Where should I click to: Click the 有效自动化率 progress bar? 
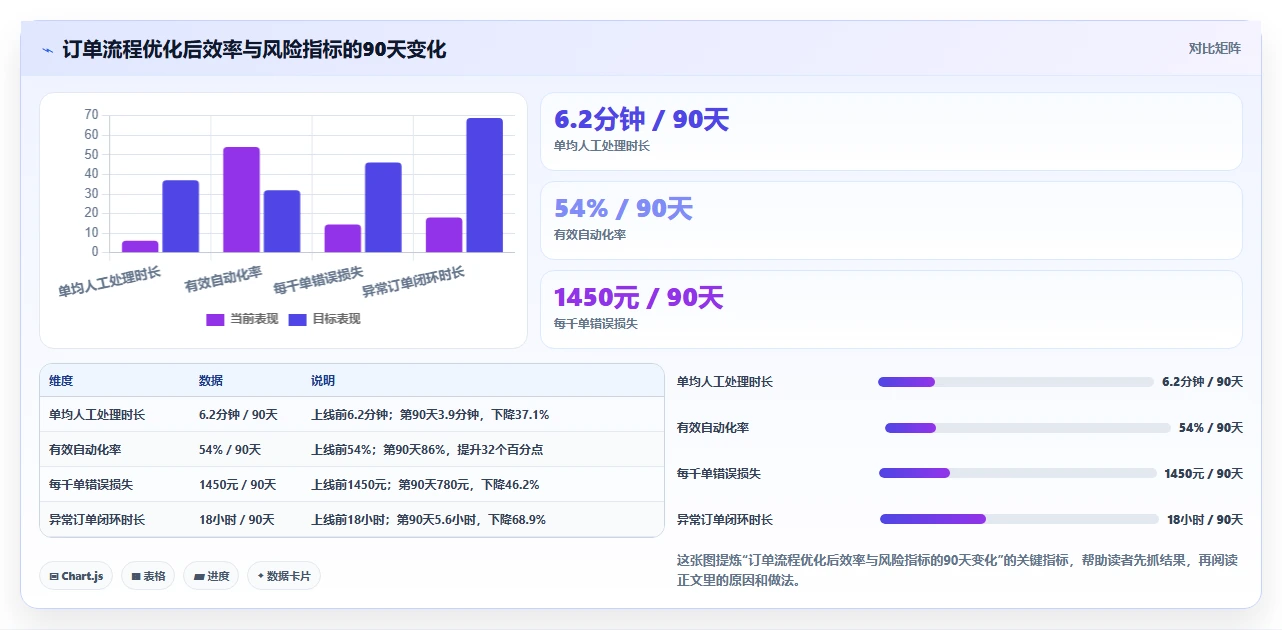[x=1028, y=428]
